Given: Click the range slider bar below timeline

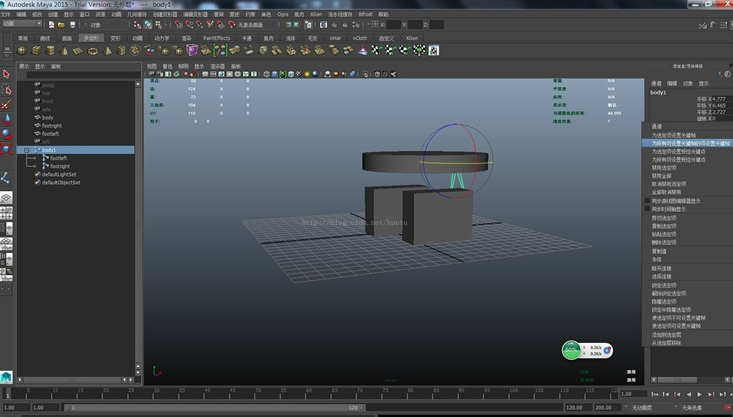Looking at the screenshot, I should (x=215, y=408).
